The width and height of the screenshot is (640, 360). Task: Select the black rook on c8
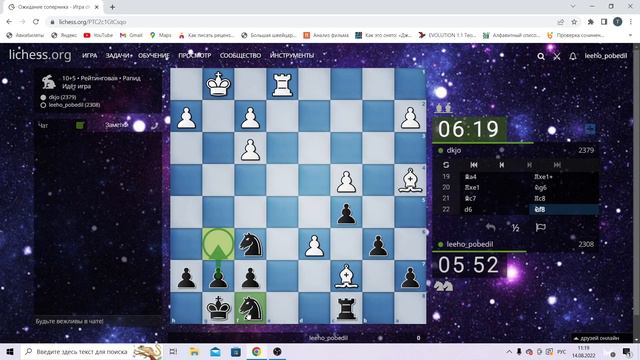click(346, 308)
